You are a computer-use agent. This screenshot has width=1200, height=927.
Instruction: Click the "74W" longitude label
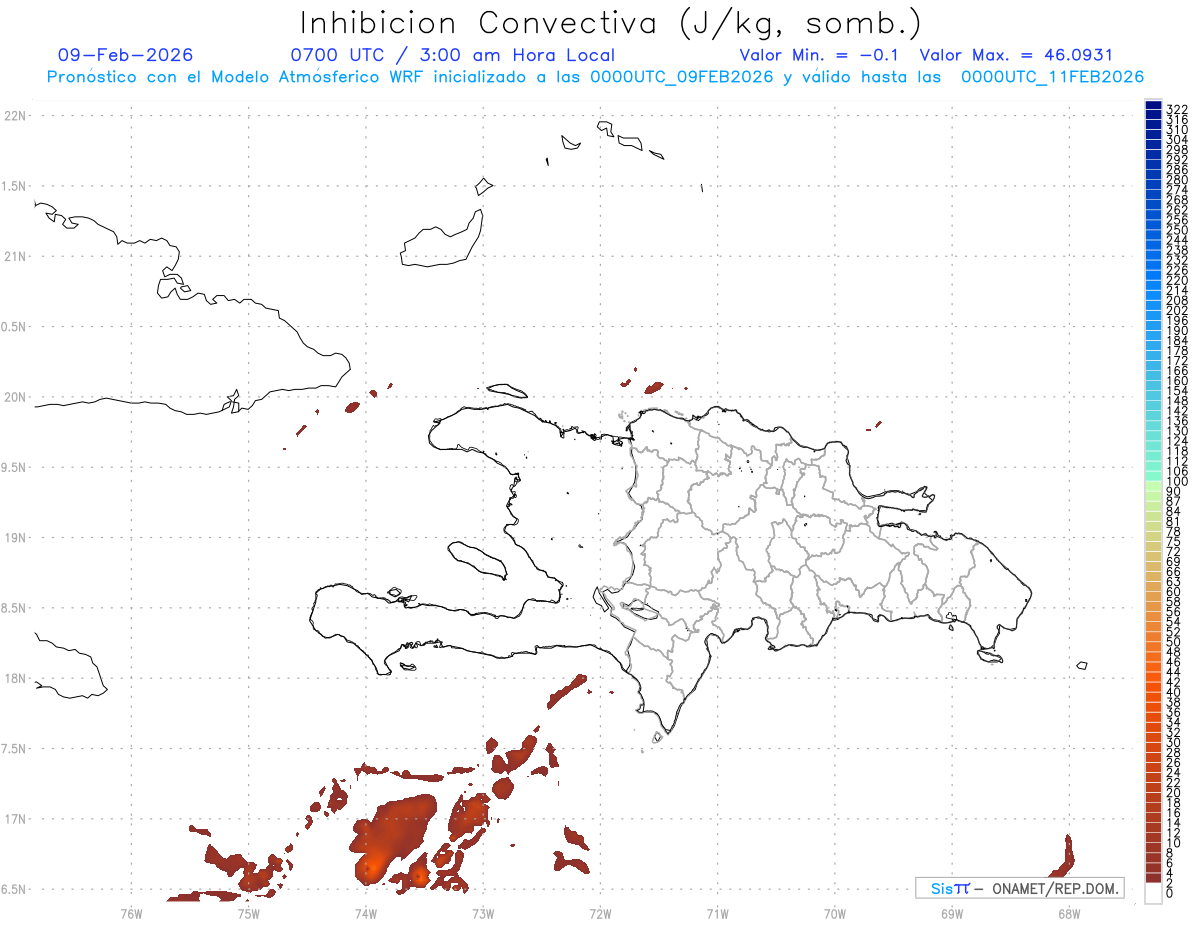pos(365,912)
